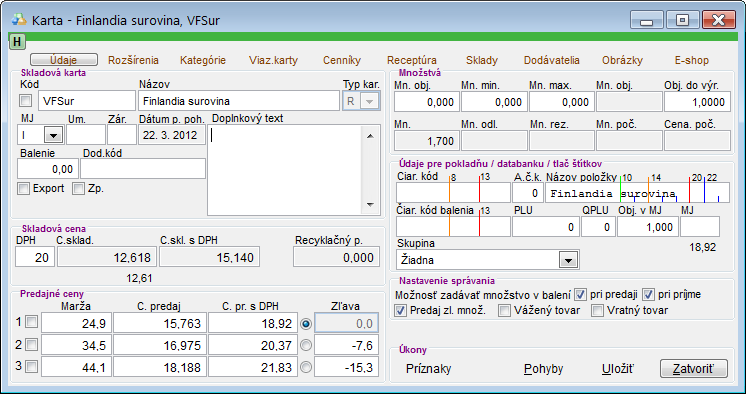Click the green H icon
Image resolution: width=747 pixels, height=395 pixels.
[18, 42]
